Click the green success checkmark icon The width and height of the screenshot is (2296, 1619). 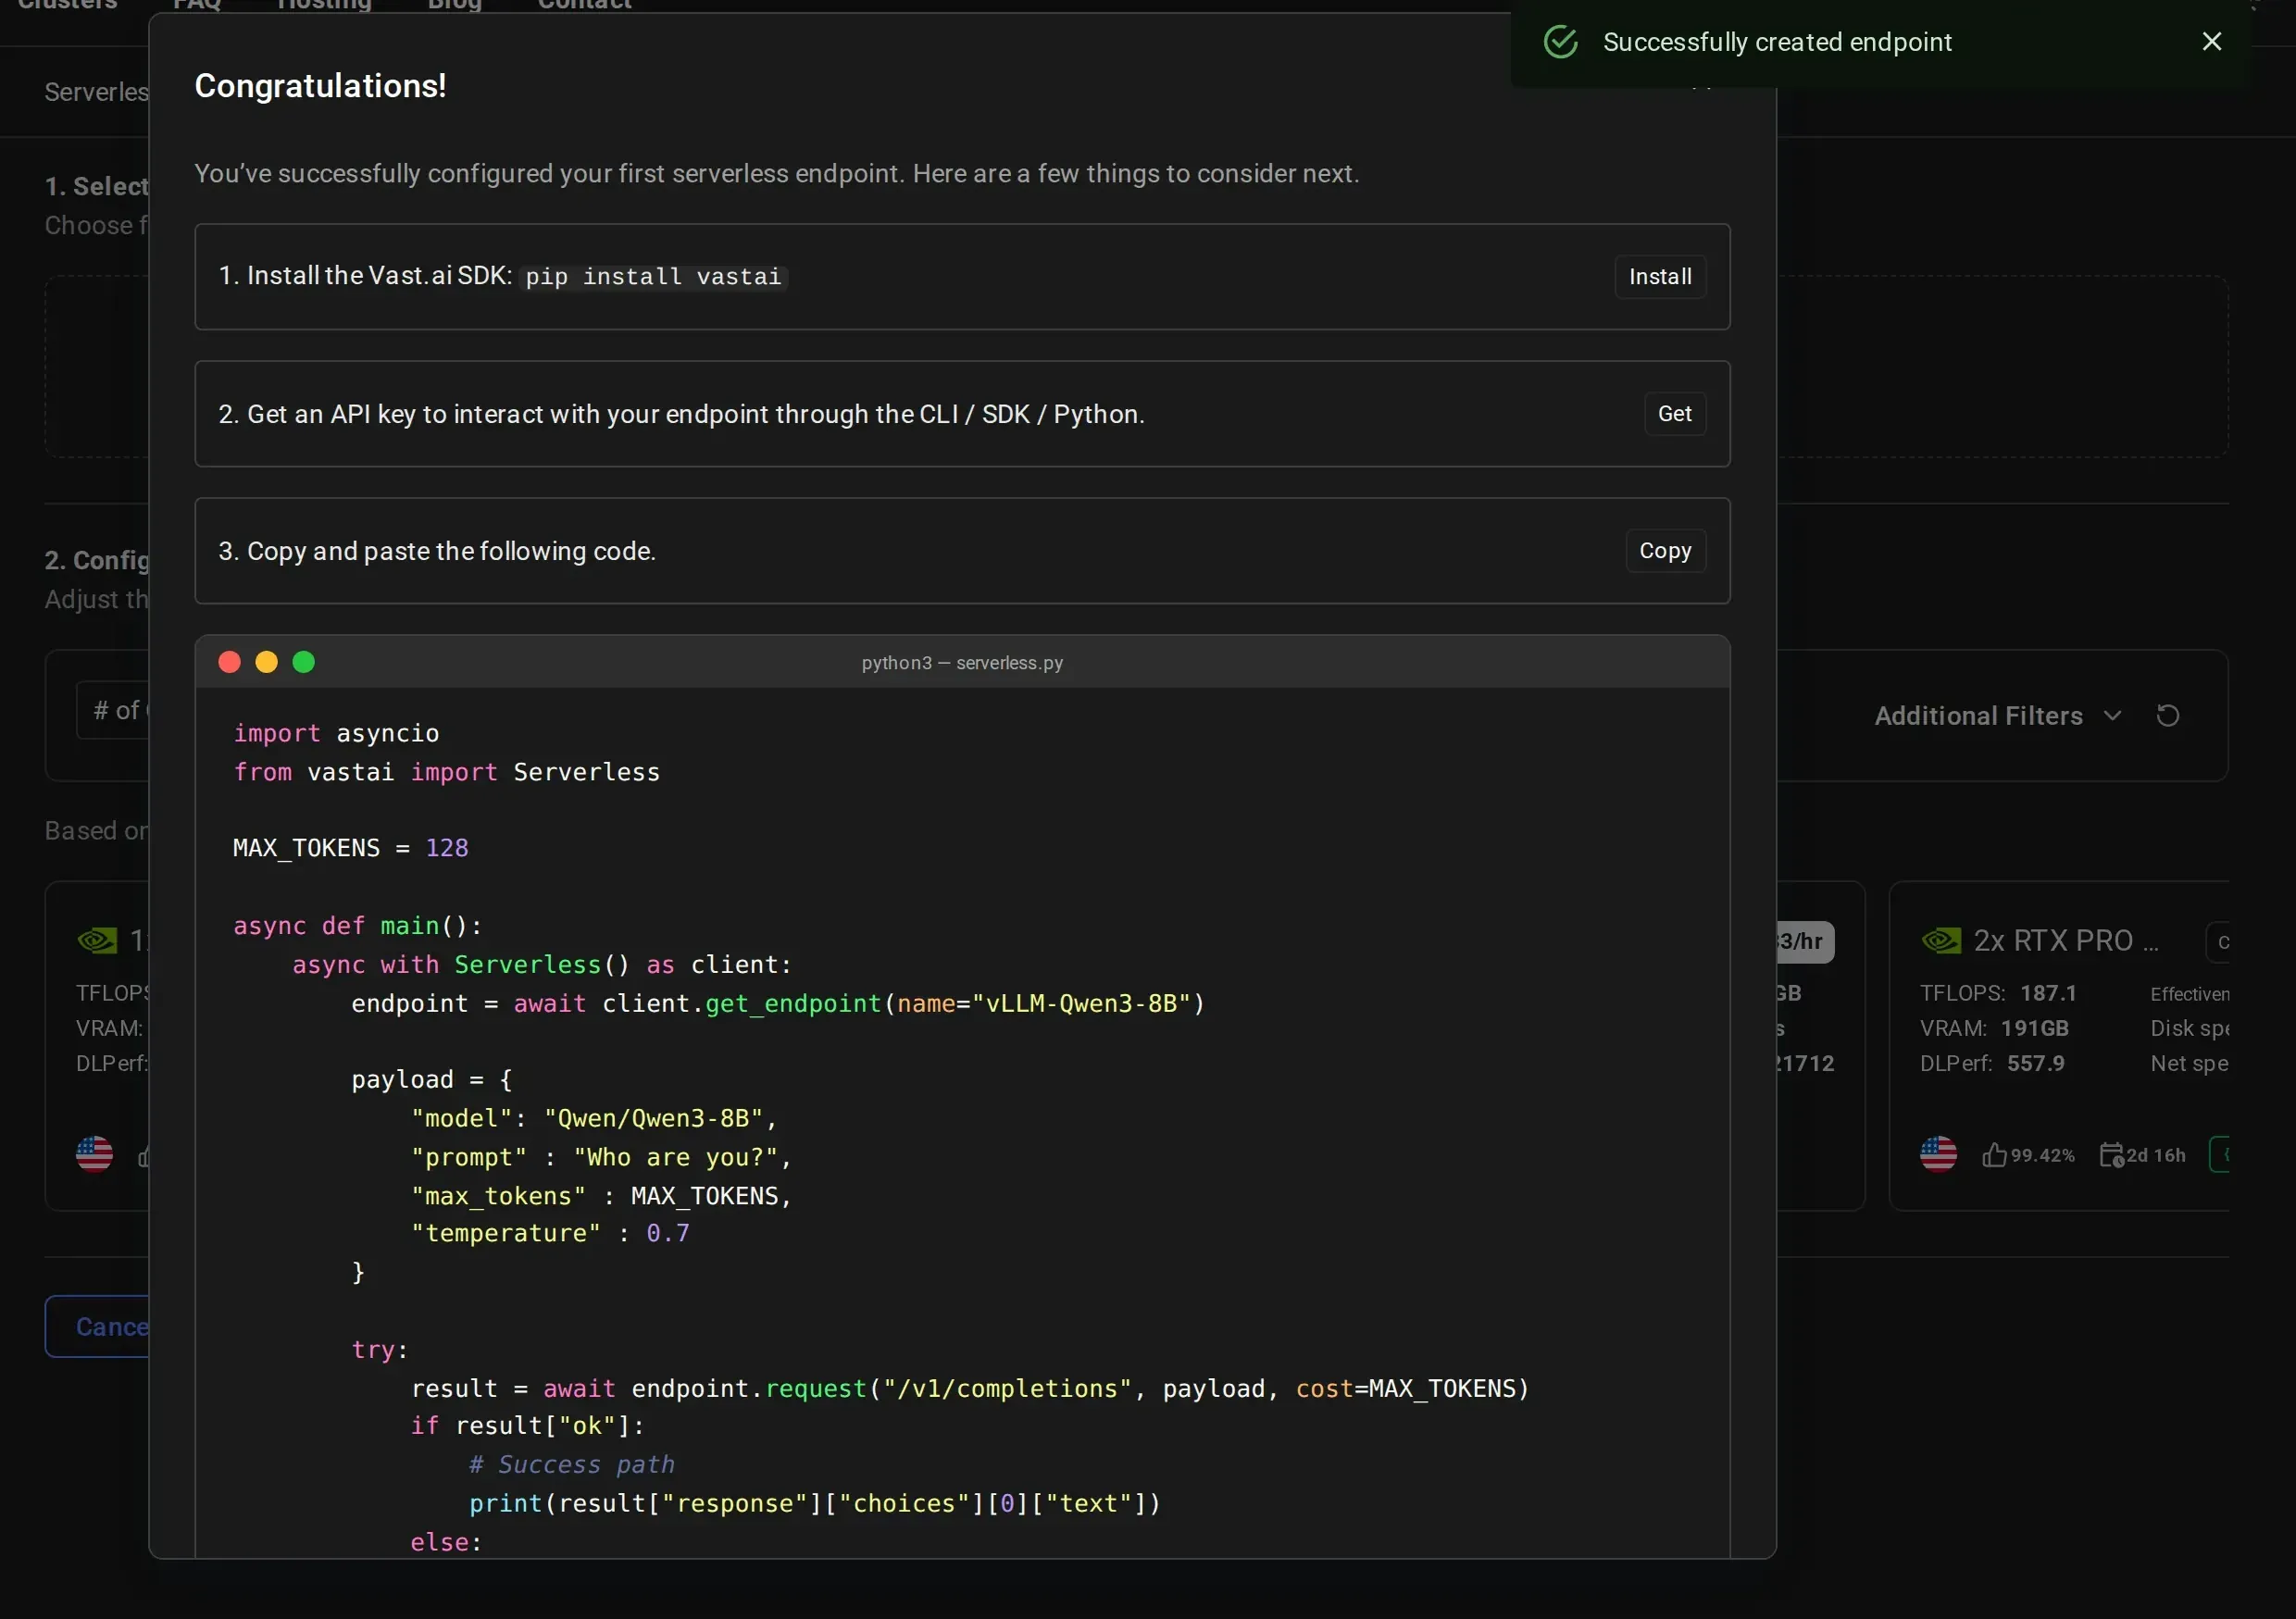[1560, 42]
